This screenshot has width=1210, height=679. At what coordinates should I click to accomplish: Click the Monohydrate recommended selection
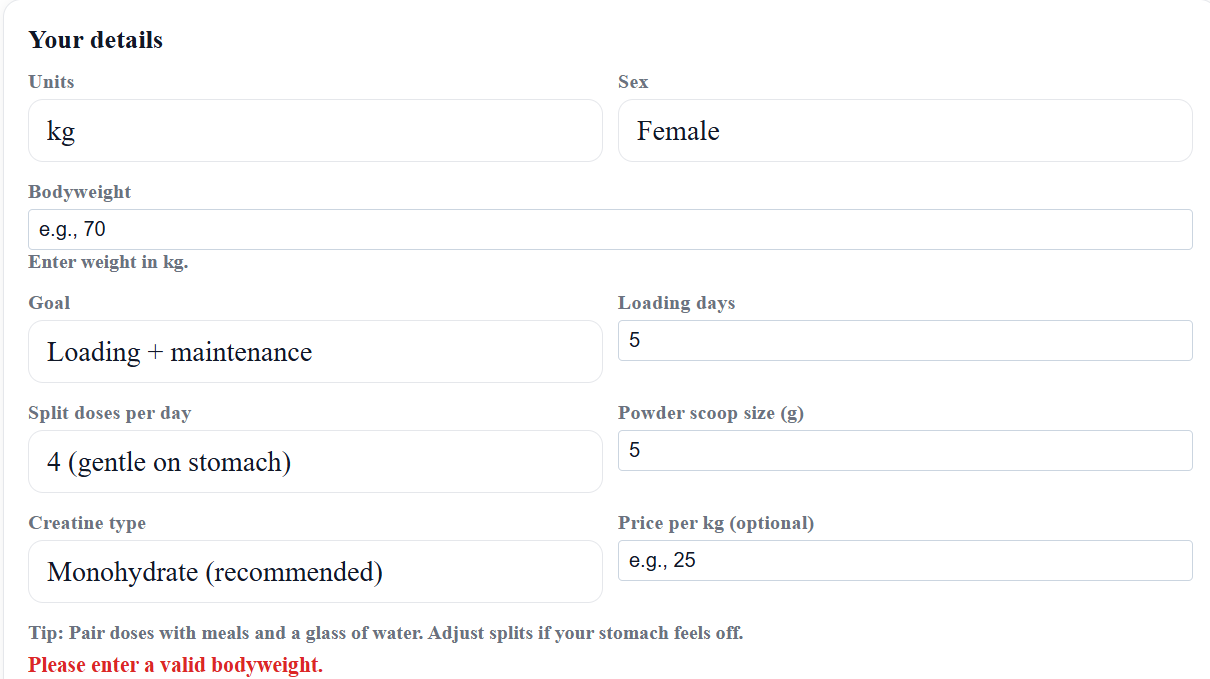click(x=315, y=571)
